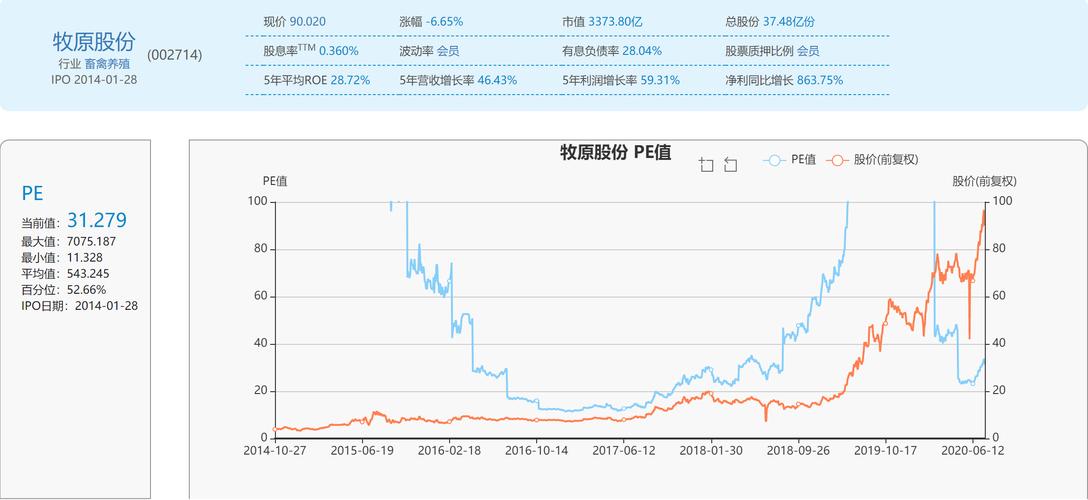The width and height of the screenshot is (1088, 500).
Task: Click the 平均值 543.245 entry
Action: tap(65, 274)
